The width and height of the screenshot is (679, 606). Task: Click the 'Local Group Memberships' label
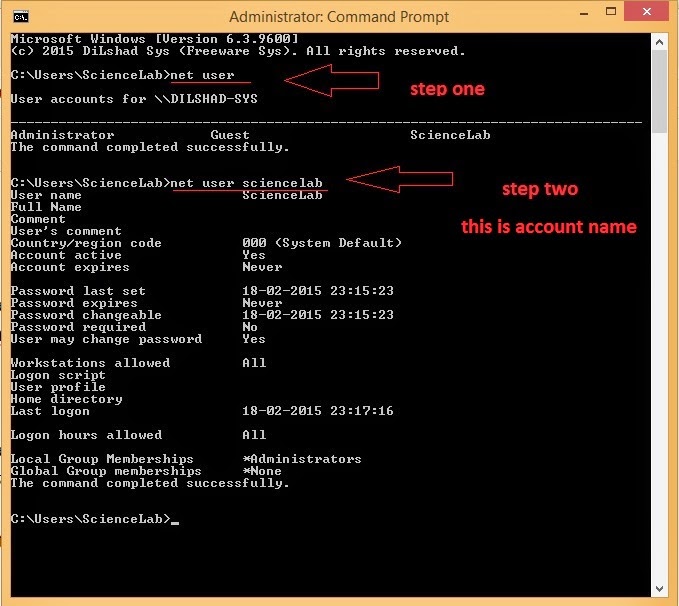click(102, 459)
